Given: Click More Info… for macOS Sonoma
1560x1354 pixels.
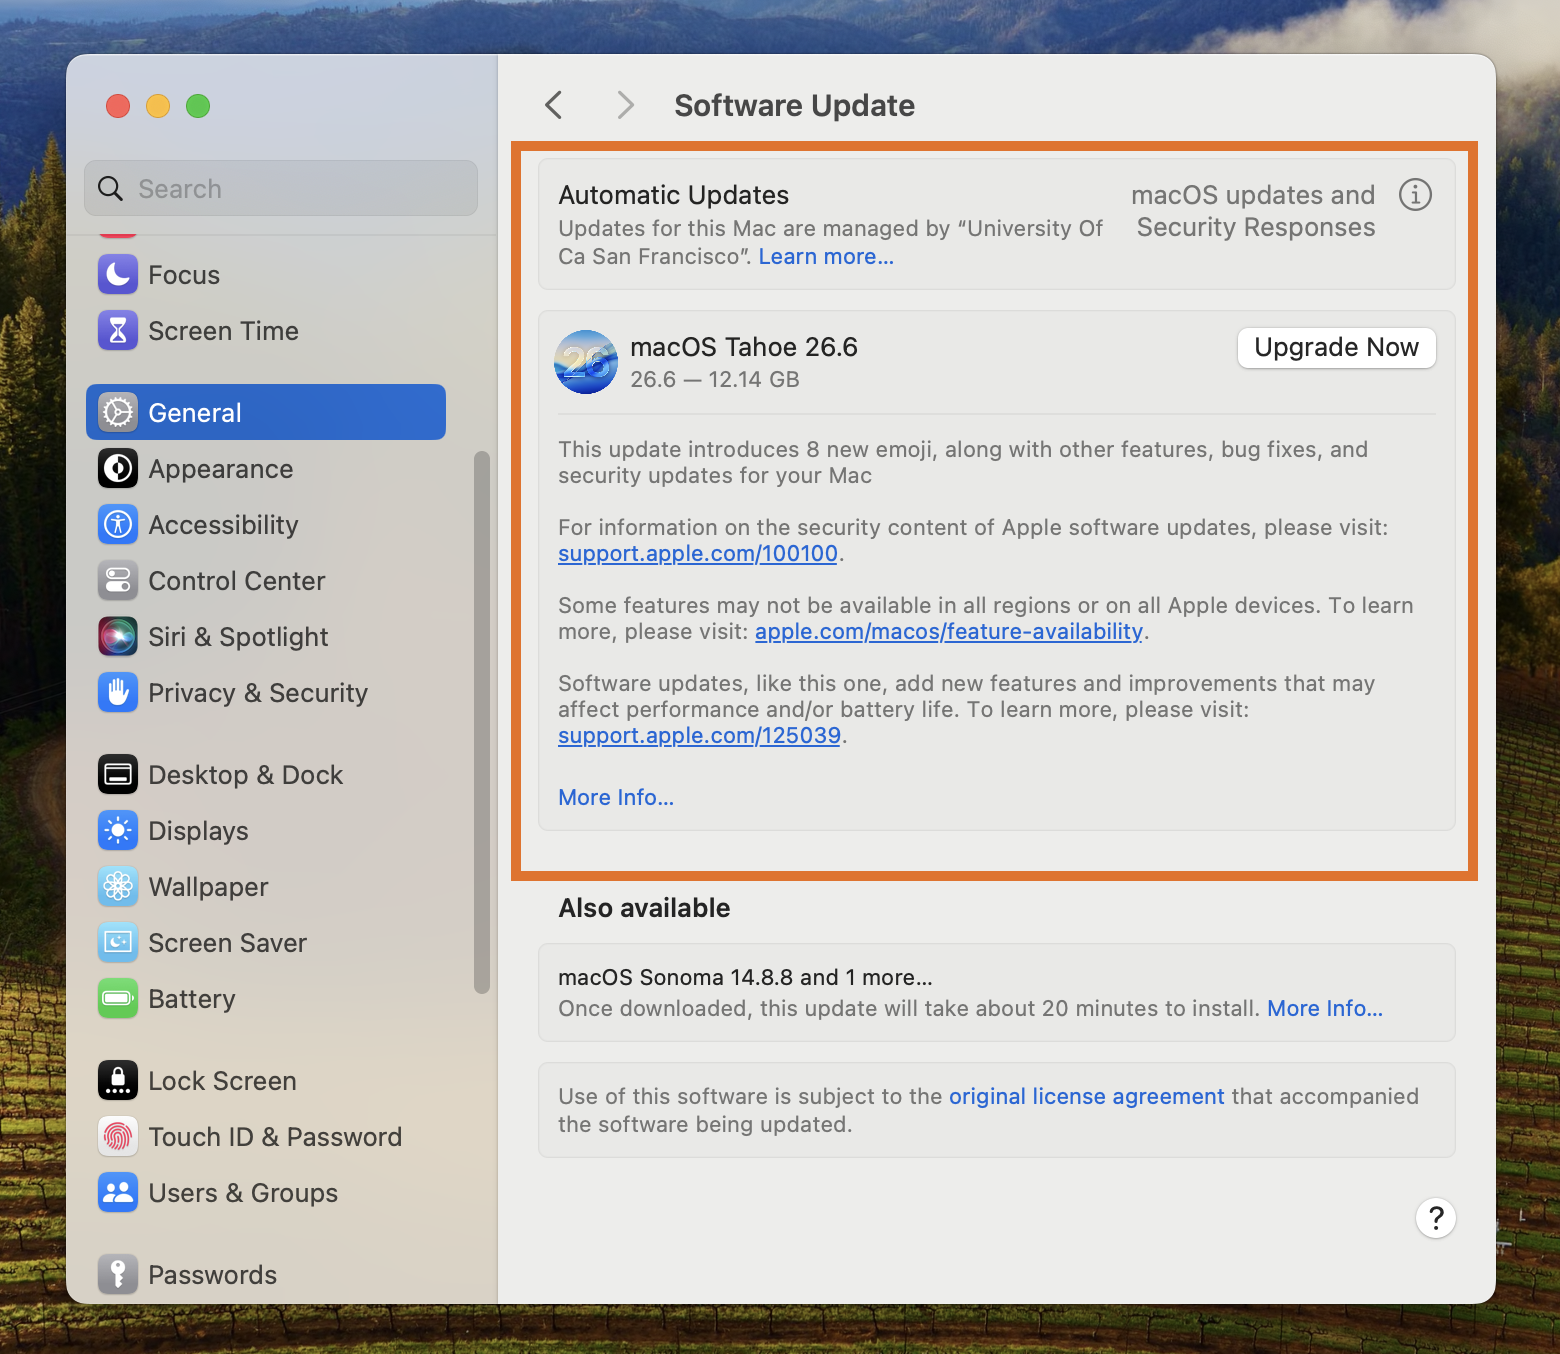Looking at the screenshot, I should (1325, 1009).
